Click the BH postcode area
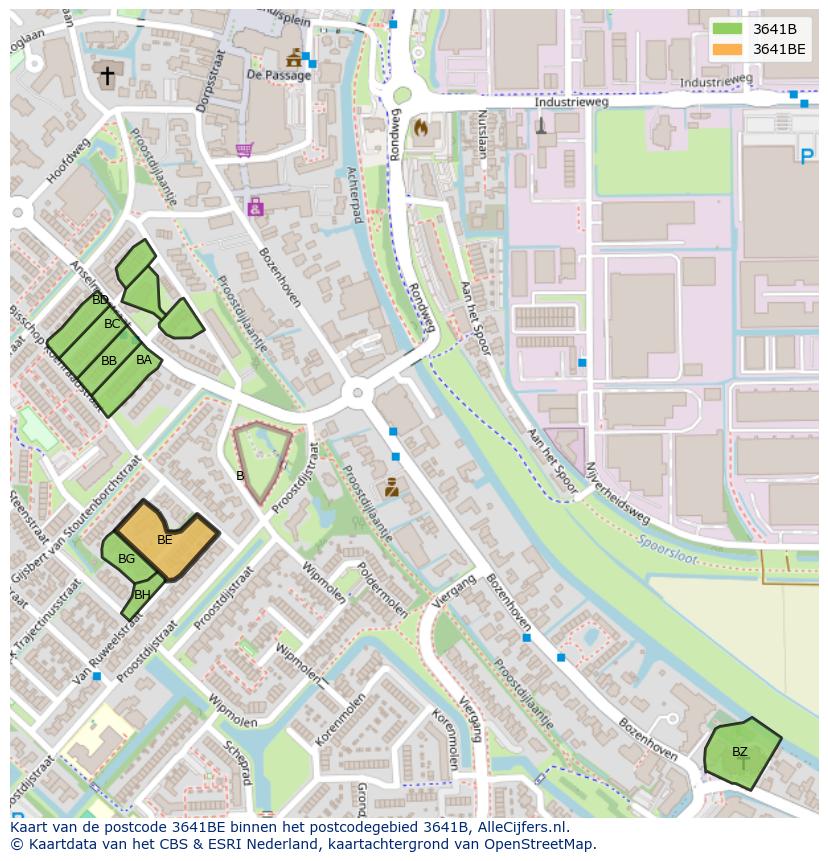 click(140, 596)
